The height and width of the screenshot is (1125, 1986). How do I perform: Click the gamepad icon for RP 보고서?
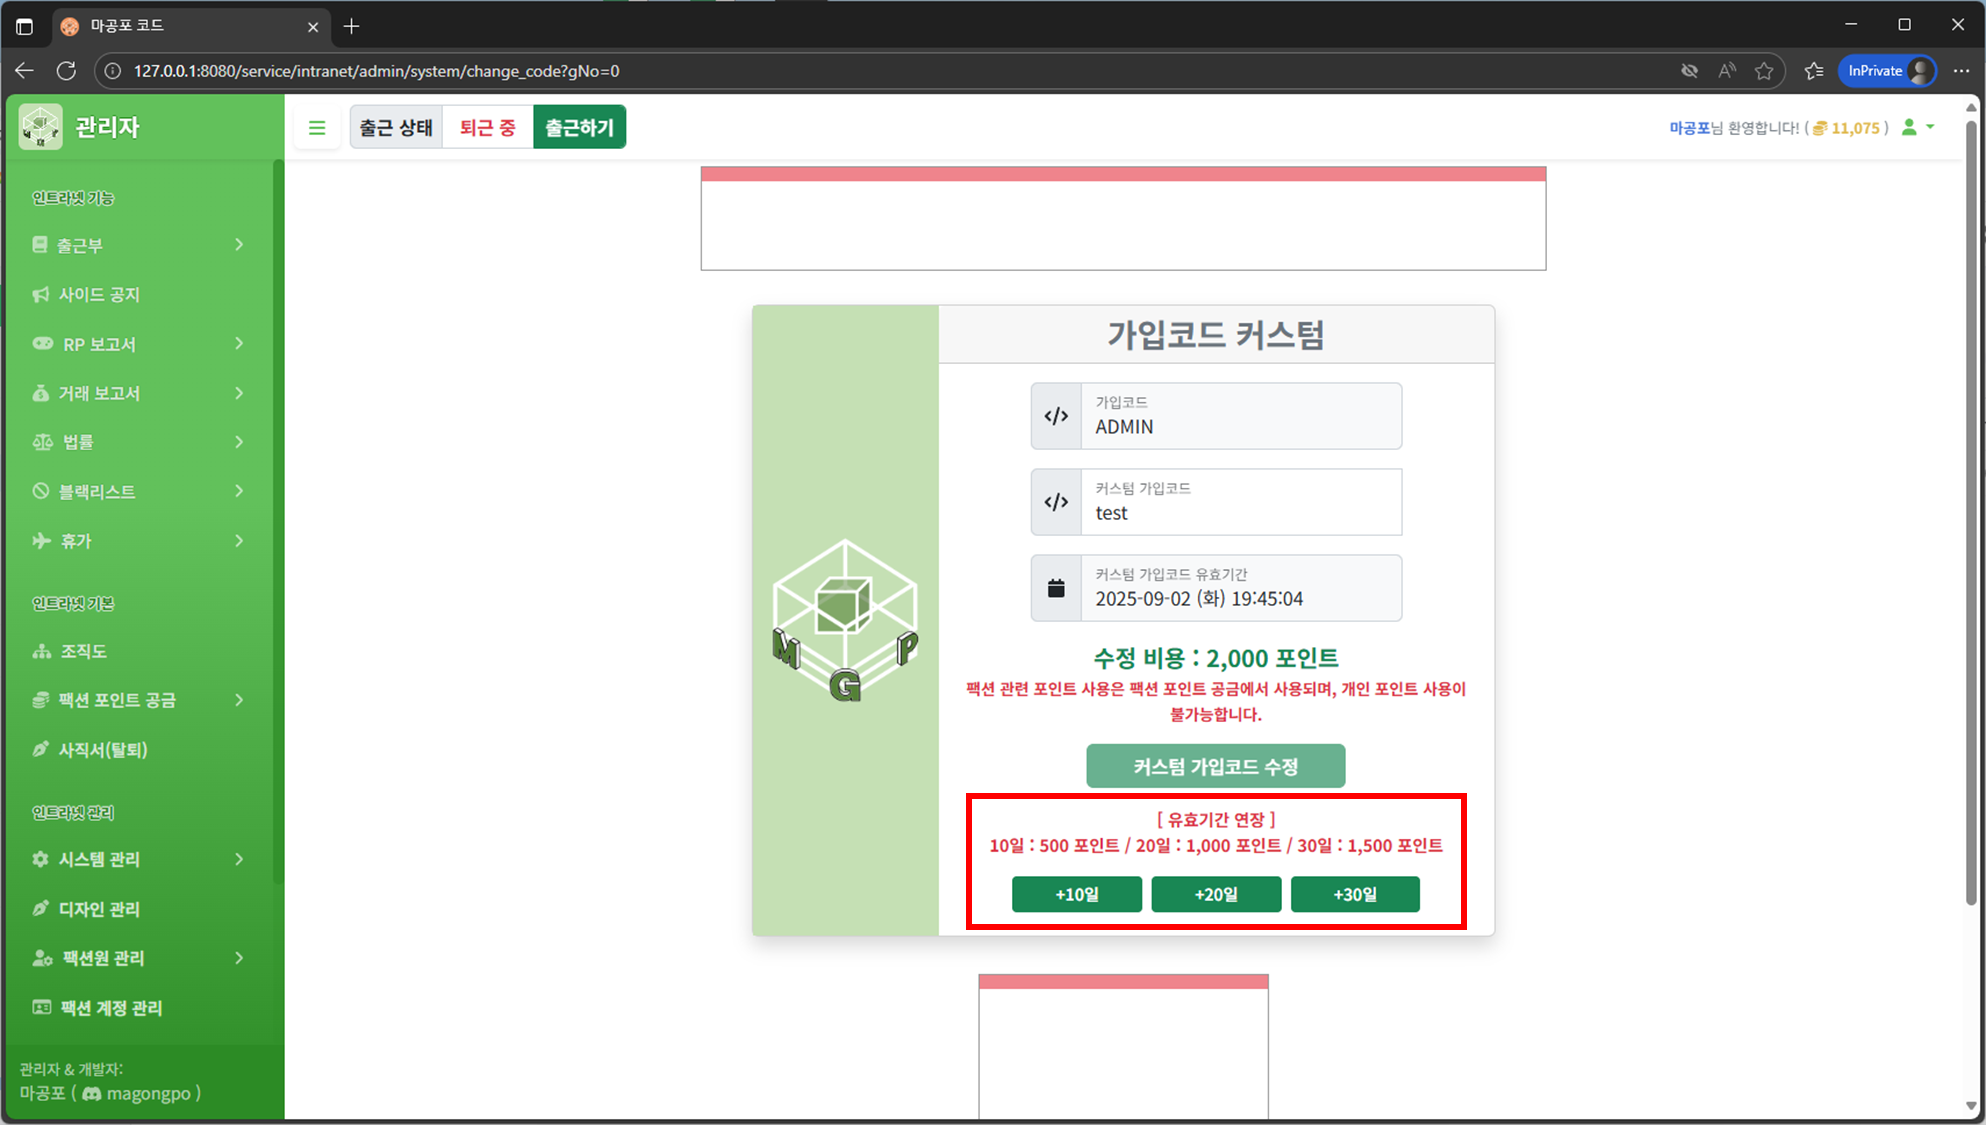[x=43, y=344]
